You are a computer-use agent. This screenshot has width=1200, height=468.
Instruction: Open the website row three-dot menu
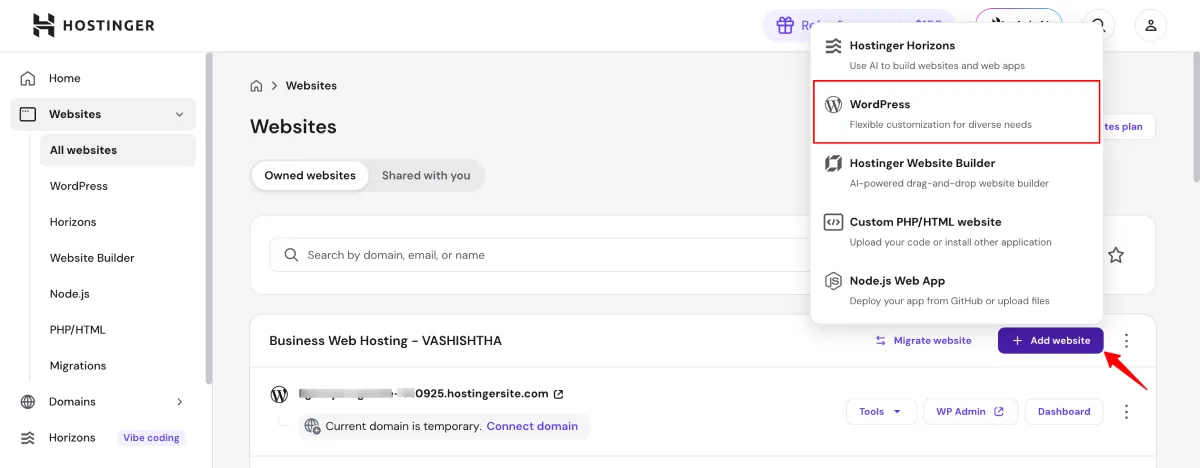click(1127, 412)
